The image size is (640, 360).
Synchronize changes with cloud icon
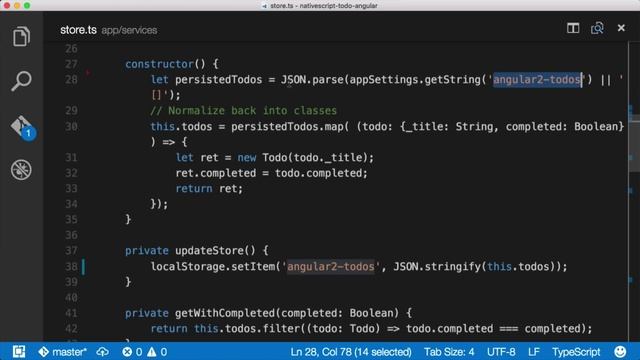[102, 351]
